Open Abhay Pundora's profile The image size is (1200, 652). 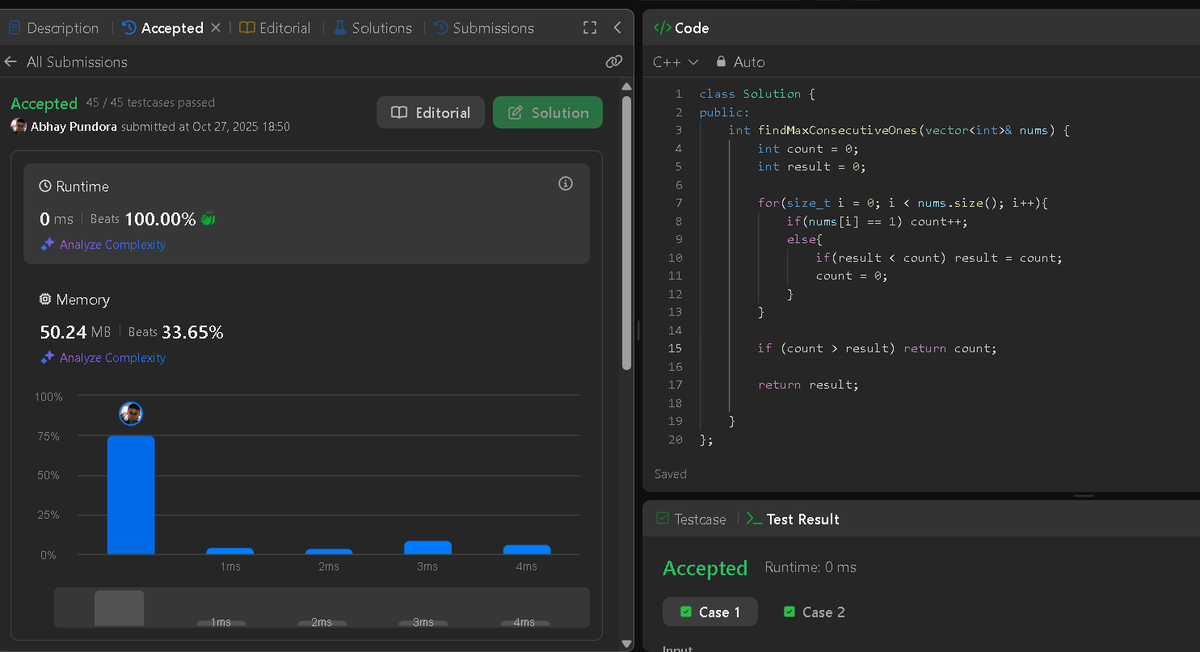[74, 127]
